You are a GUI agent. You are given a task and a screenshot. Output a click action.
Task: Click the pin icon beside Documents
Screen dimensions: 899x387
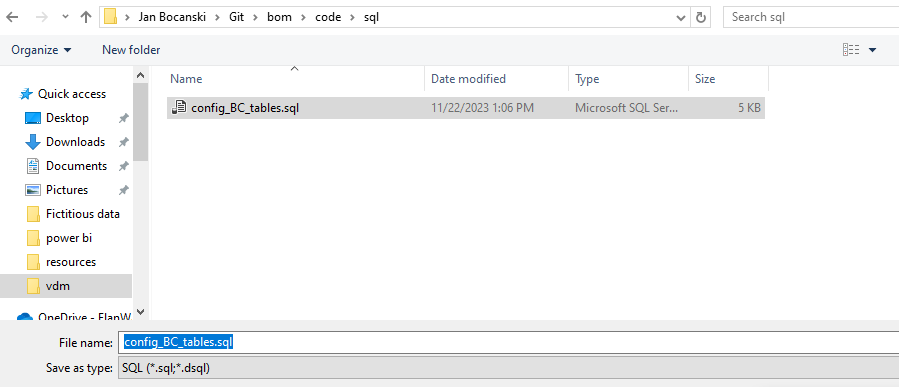(x=123, y=166)
